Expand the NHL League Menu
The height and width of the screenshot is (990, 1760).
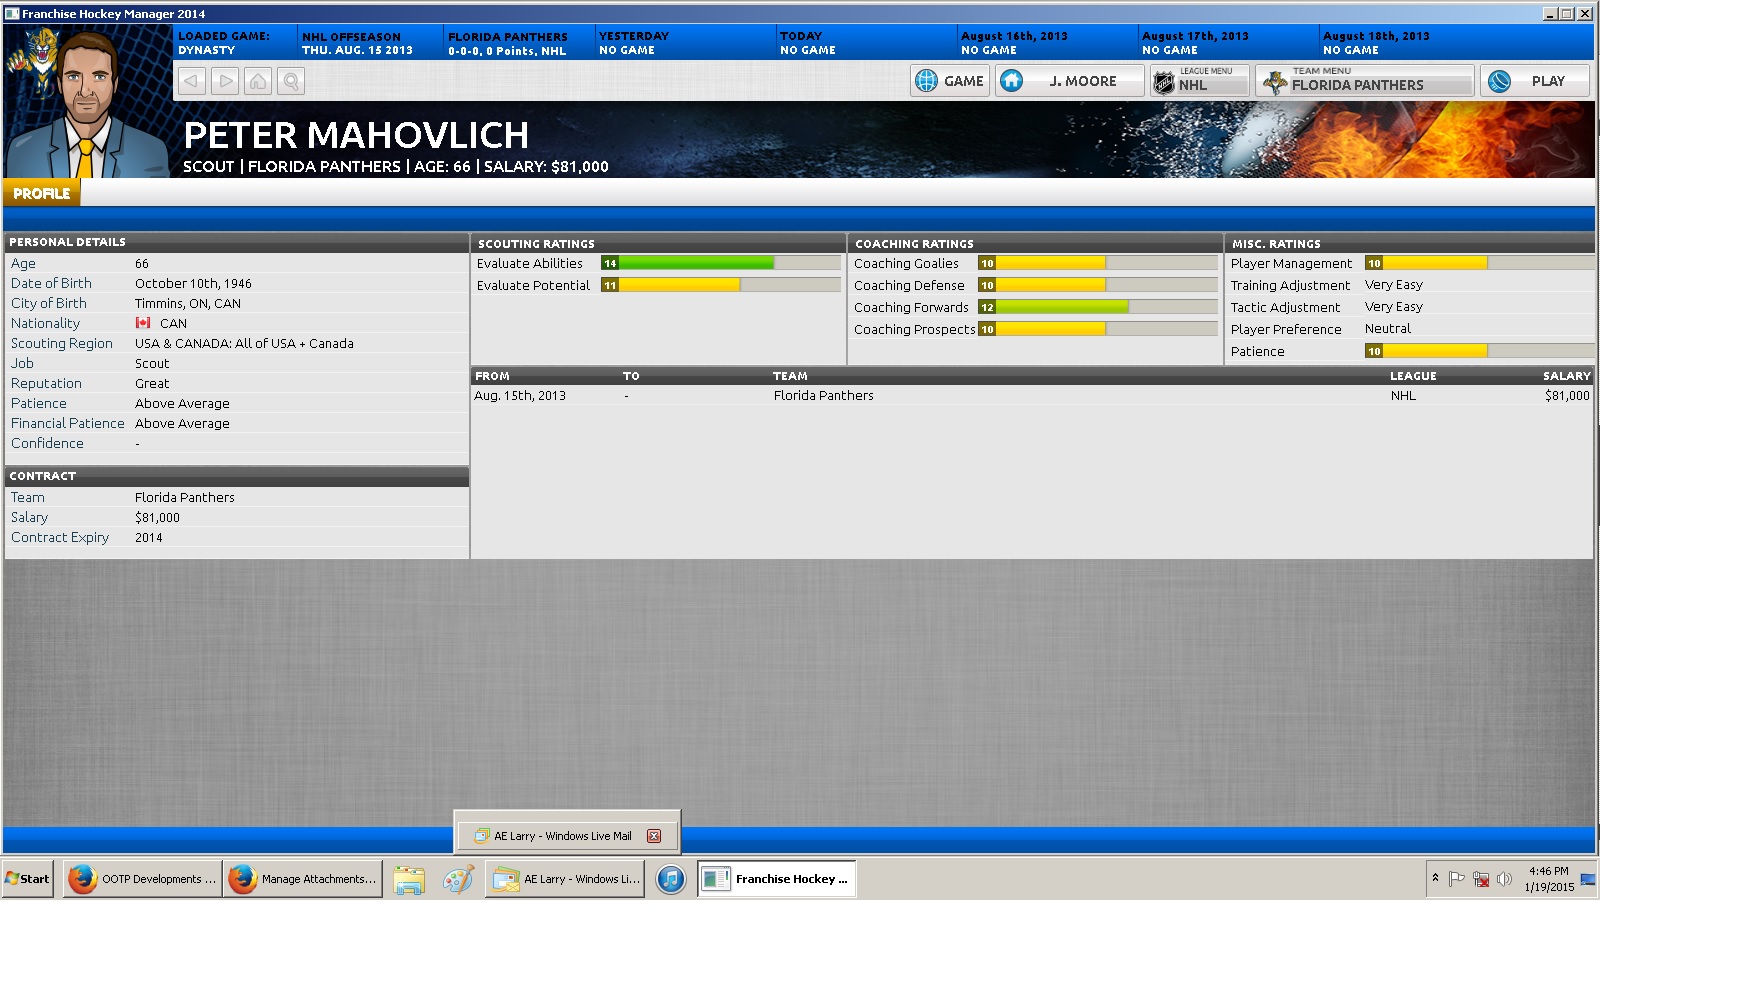pos(1198,81)
